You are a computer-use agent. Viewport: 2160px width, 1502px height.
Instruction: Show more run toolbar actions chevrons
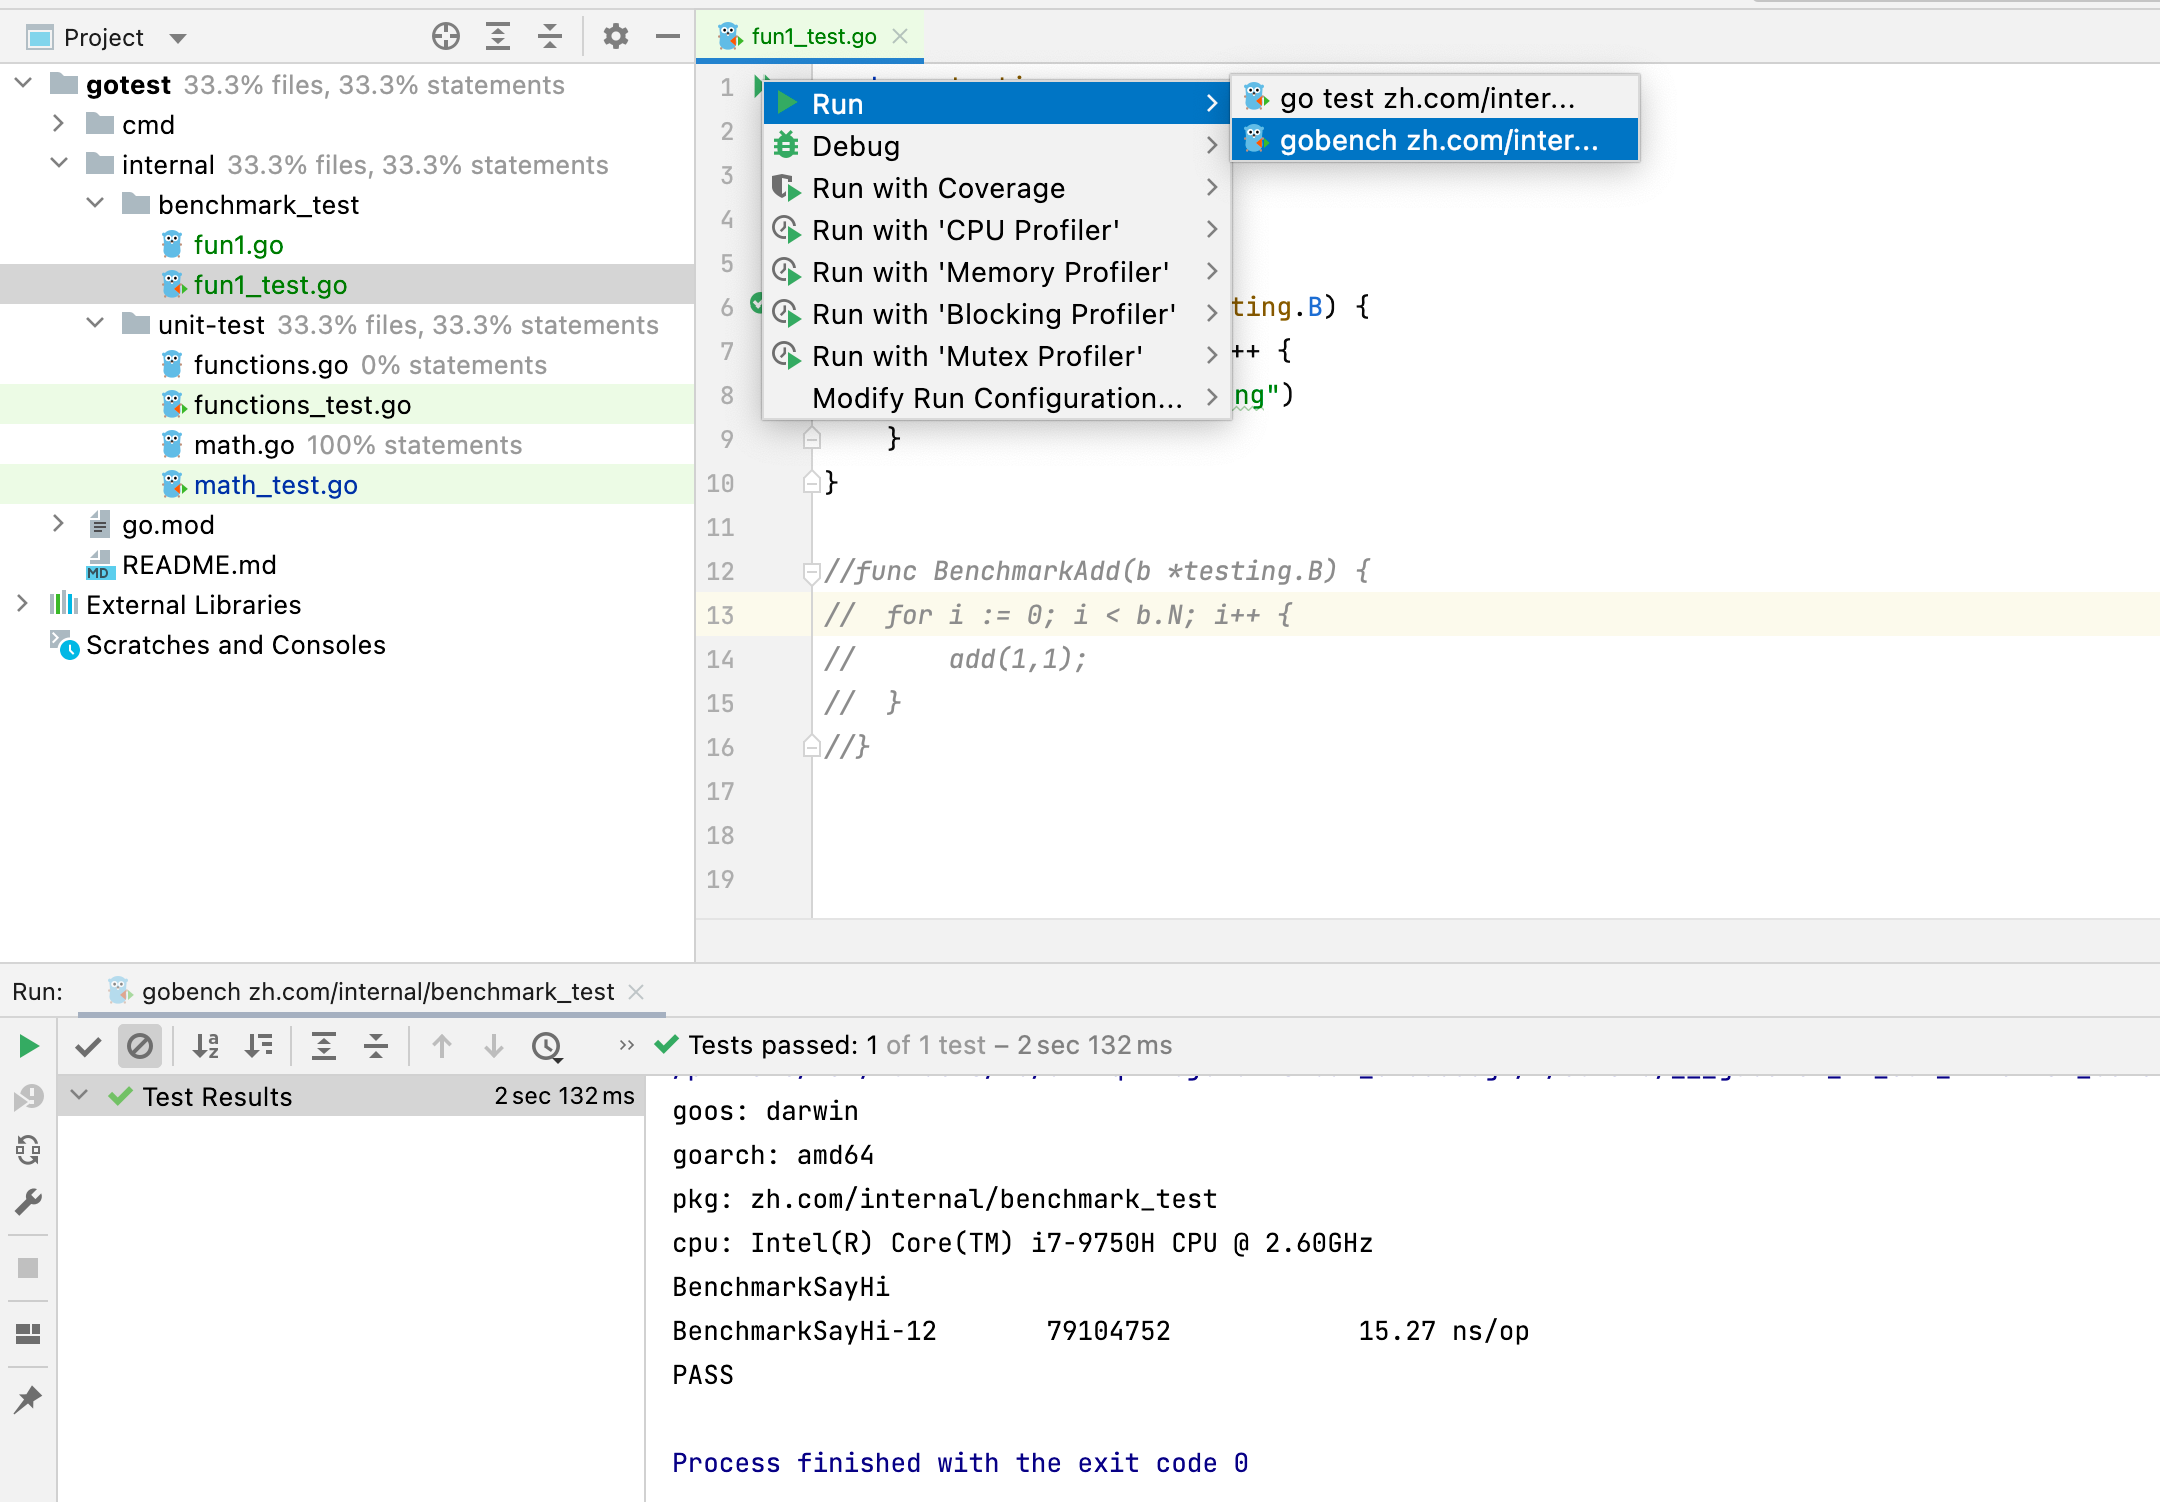(x=626, y=1045)
